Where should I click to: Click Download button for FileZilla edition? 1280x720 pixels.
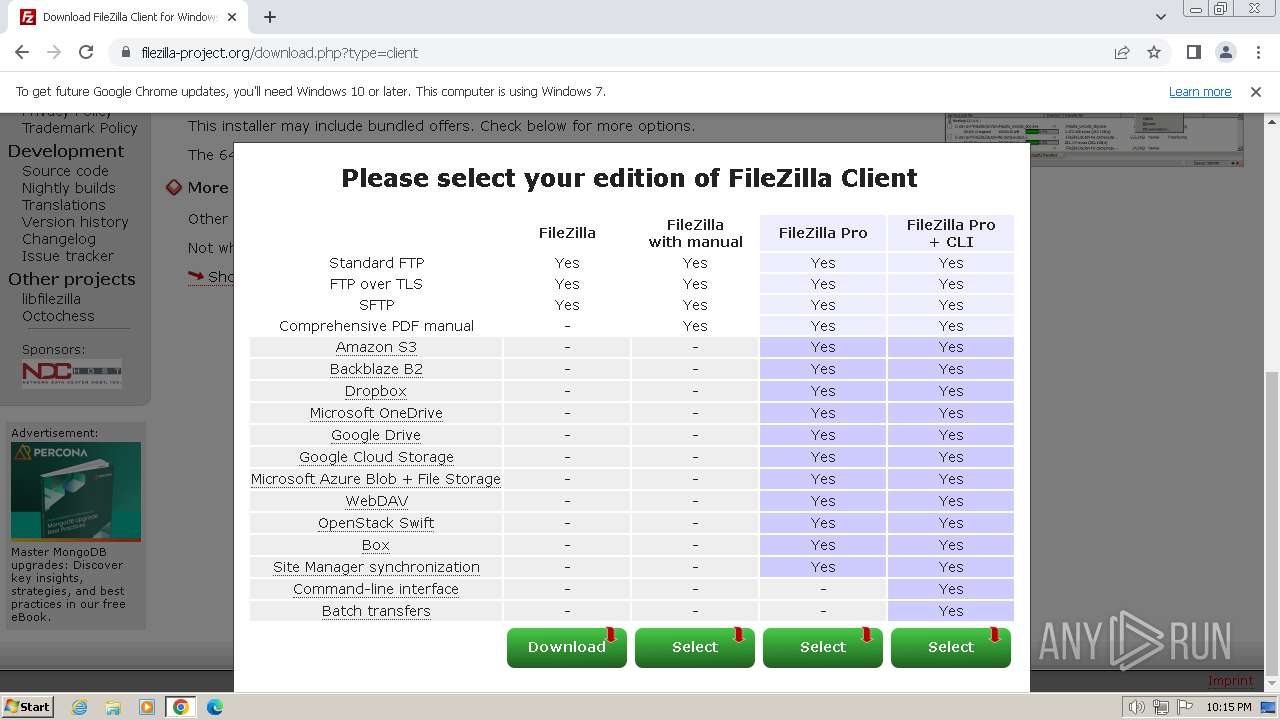pyautogui.click(x=567, y=647)
